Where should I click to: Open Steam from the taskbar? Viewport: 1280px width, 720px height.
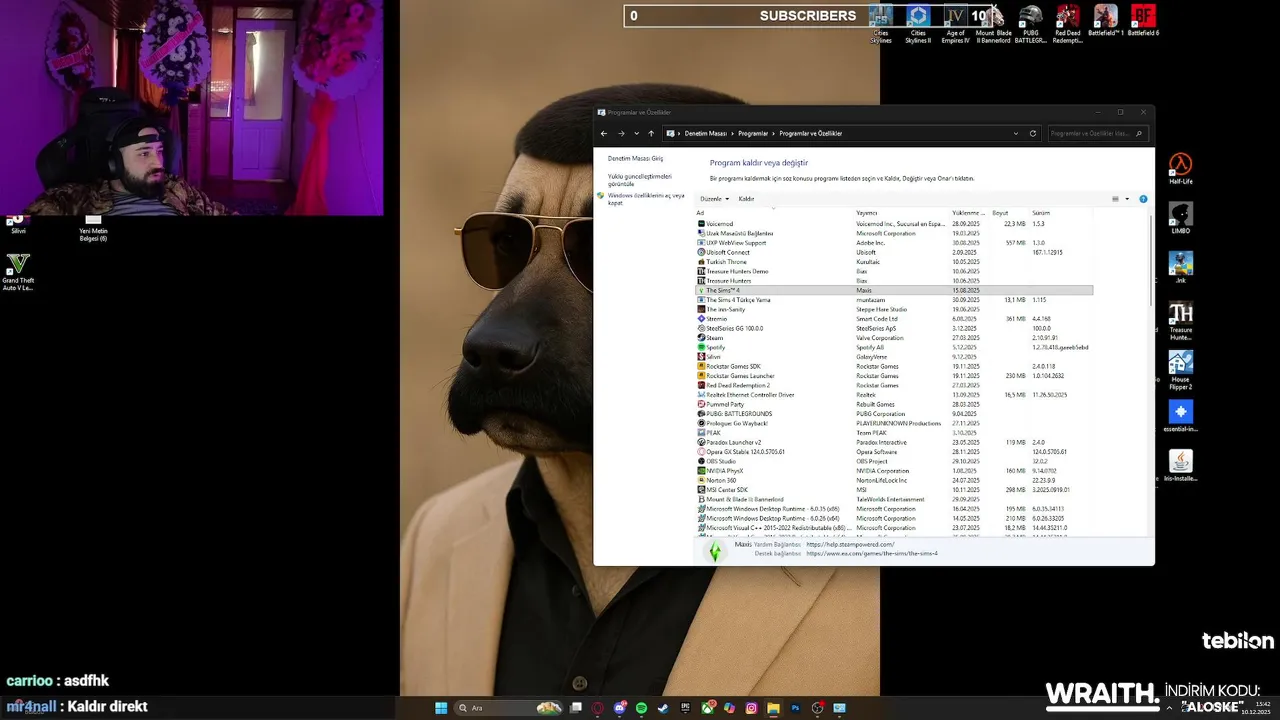click(663, 708)
